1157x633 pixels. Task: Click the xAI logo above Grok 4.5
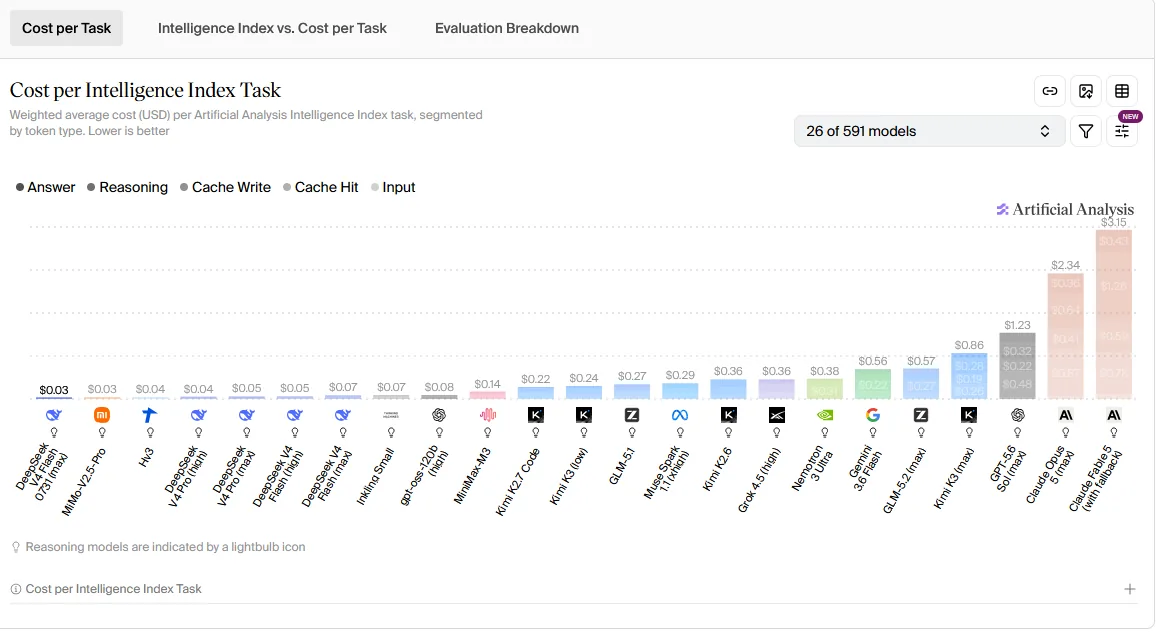pos(776,415)
